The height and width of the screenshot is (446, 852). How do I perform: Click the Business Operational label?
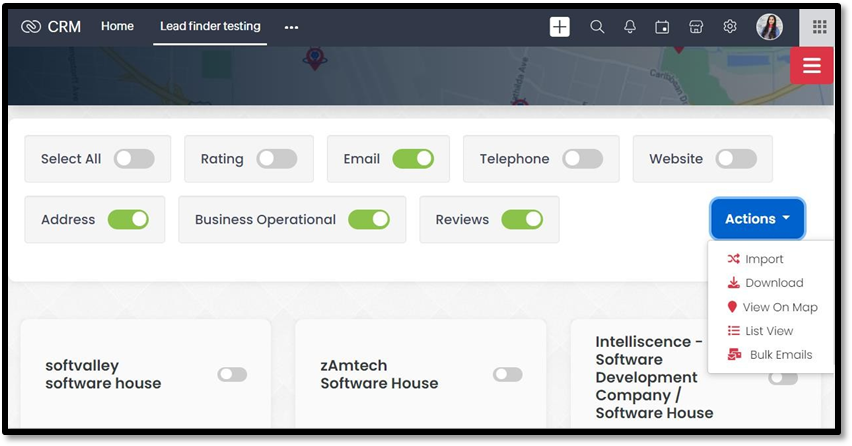pos(265,219)
